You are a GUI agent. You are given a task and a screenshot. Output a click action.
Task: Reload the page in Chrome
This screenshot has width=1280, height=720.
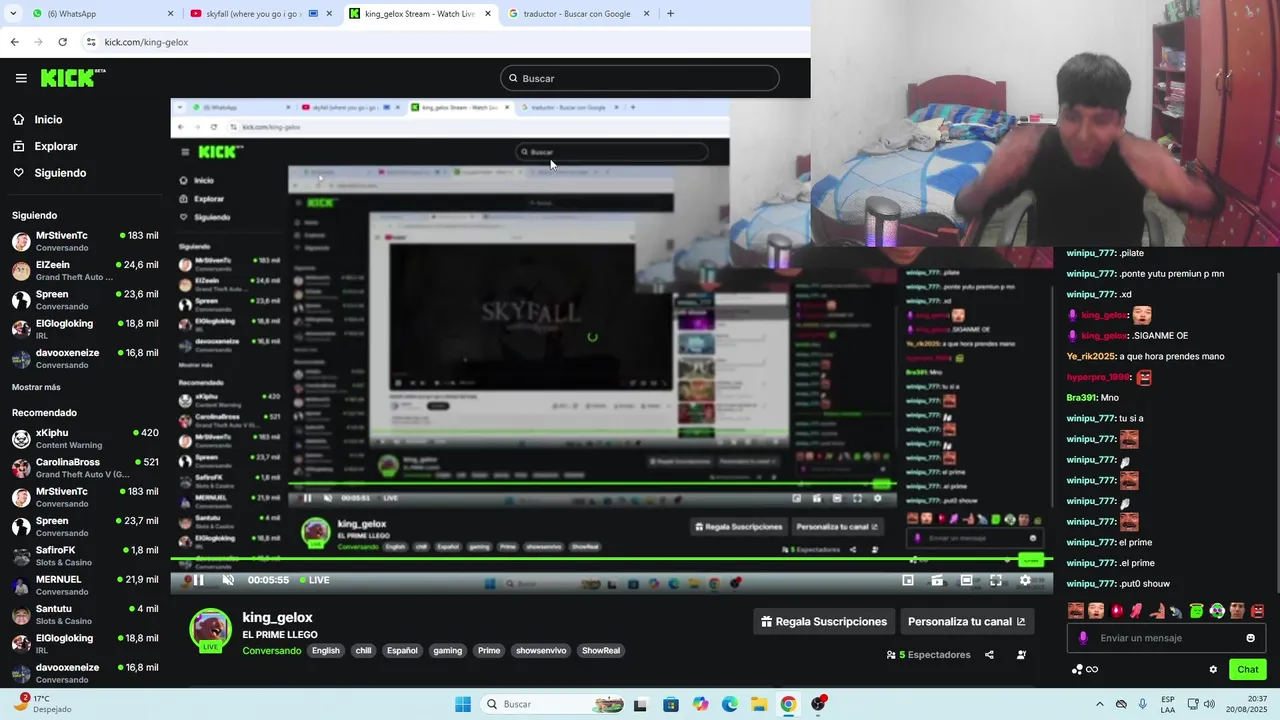(63, 42)
